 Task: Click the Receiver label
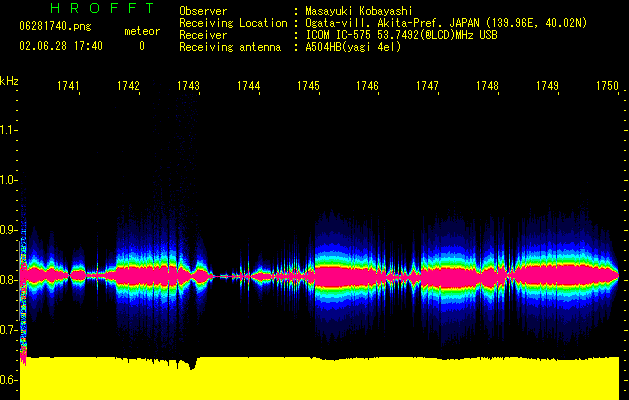[x=203, y=35]
